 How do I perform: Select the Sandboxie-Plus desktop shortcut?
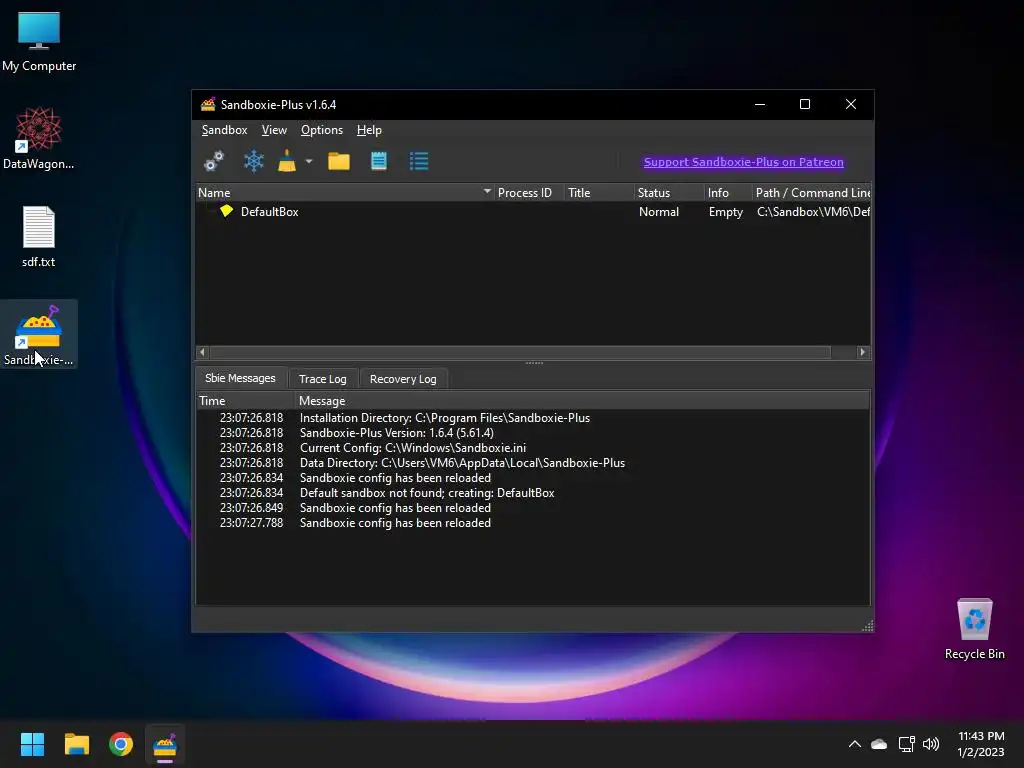(x=39, y=334)
